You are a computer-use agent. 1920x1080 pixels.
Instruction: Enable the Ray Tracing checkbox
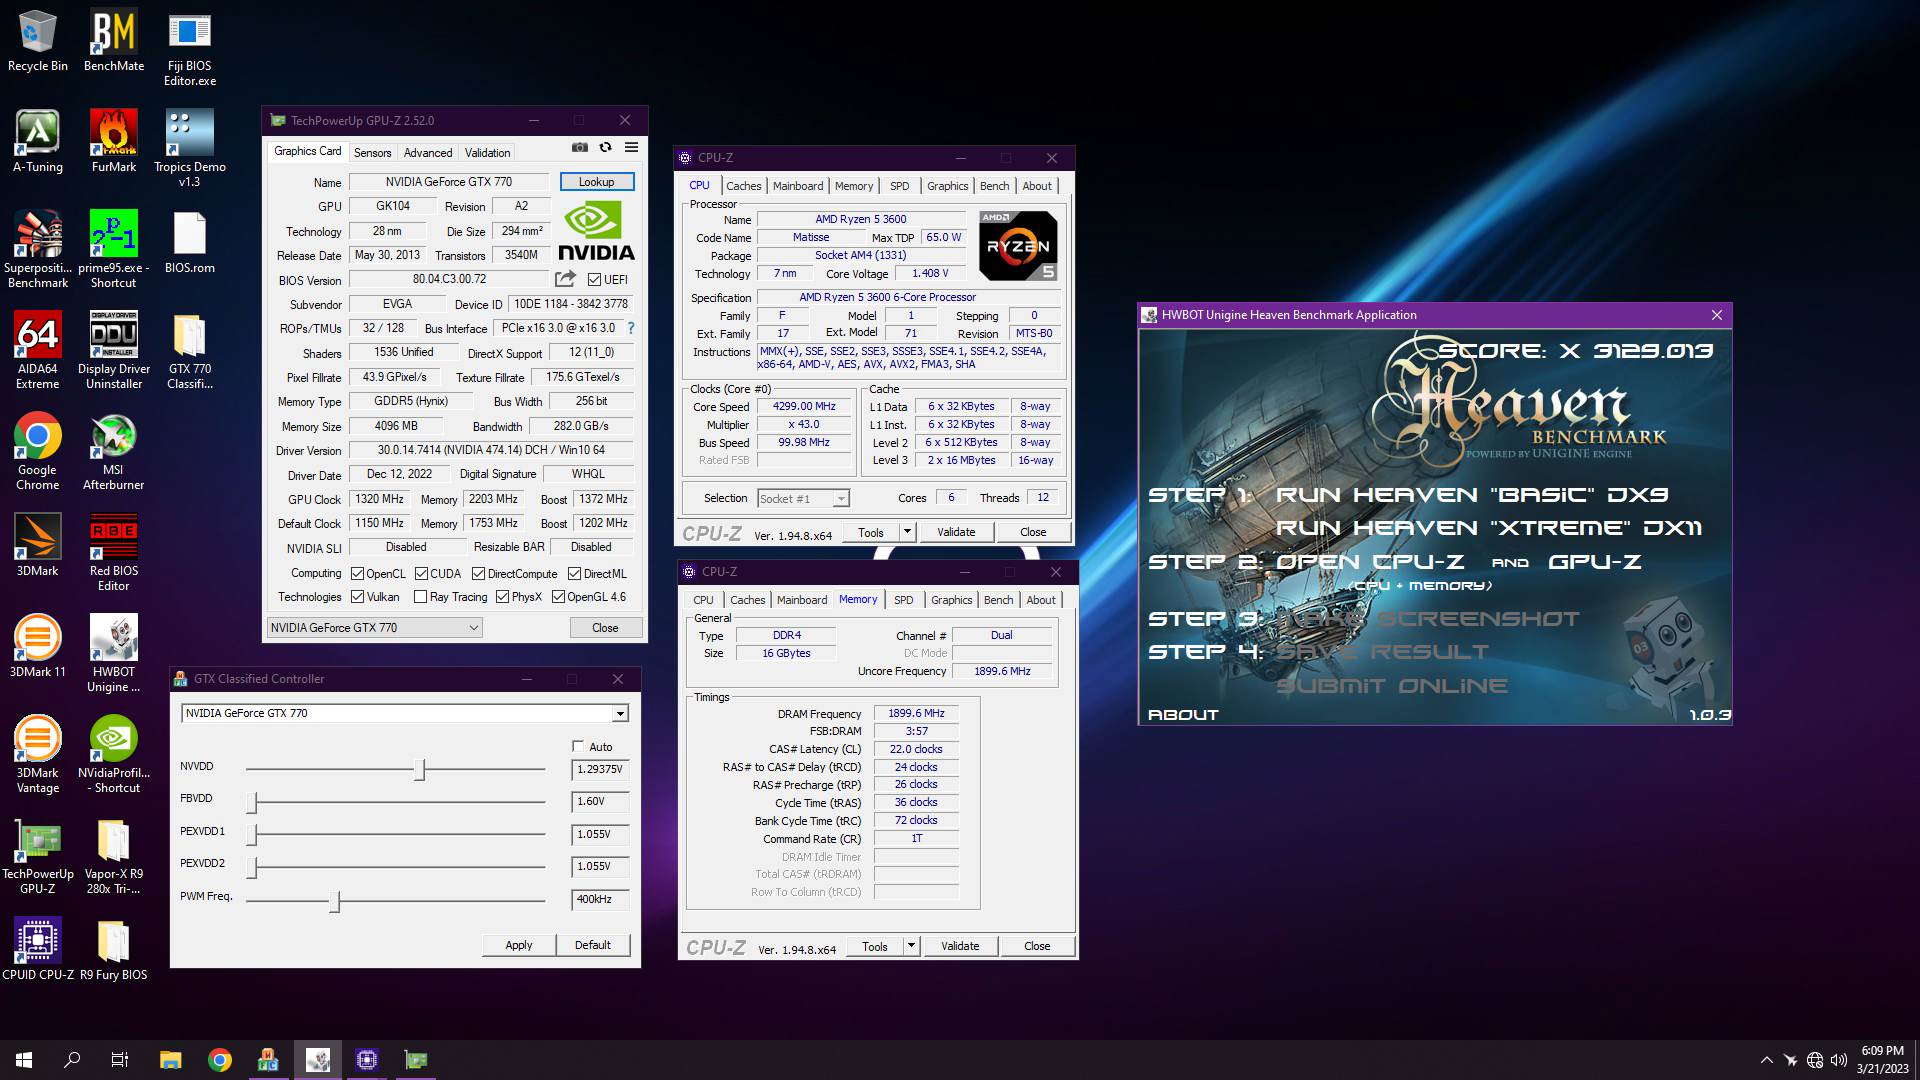click(x=420, y=597)
